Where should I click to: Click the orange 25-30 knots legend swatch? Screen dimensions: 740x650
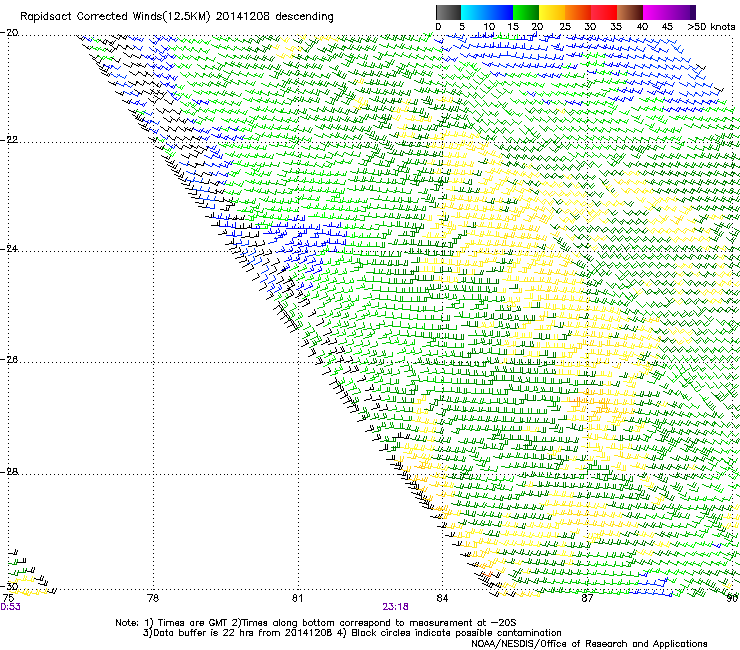click(x=578, y=12)
